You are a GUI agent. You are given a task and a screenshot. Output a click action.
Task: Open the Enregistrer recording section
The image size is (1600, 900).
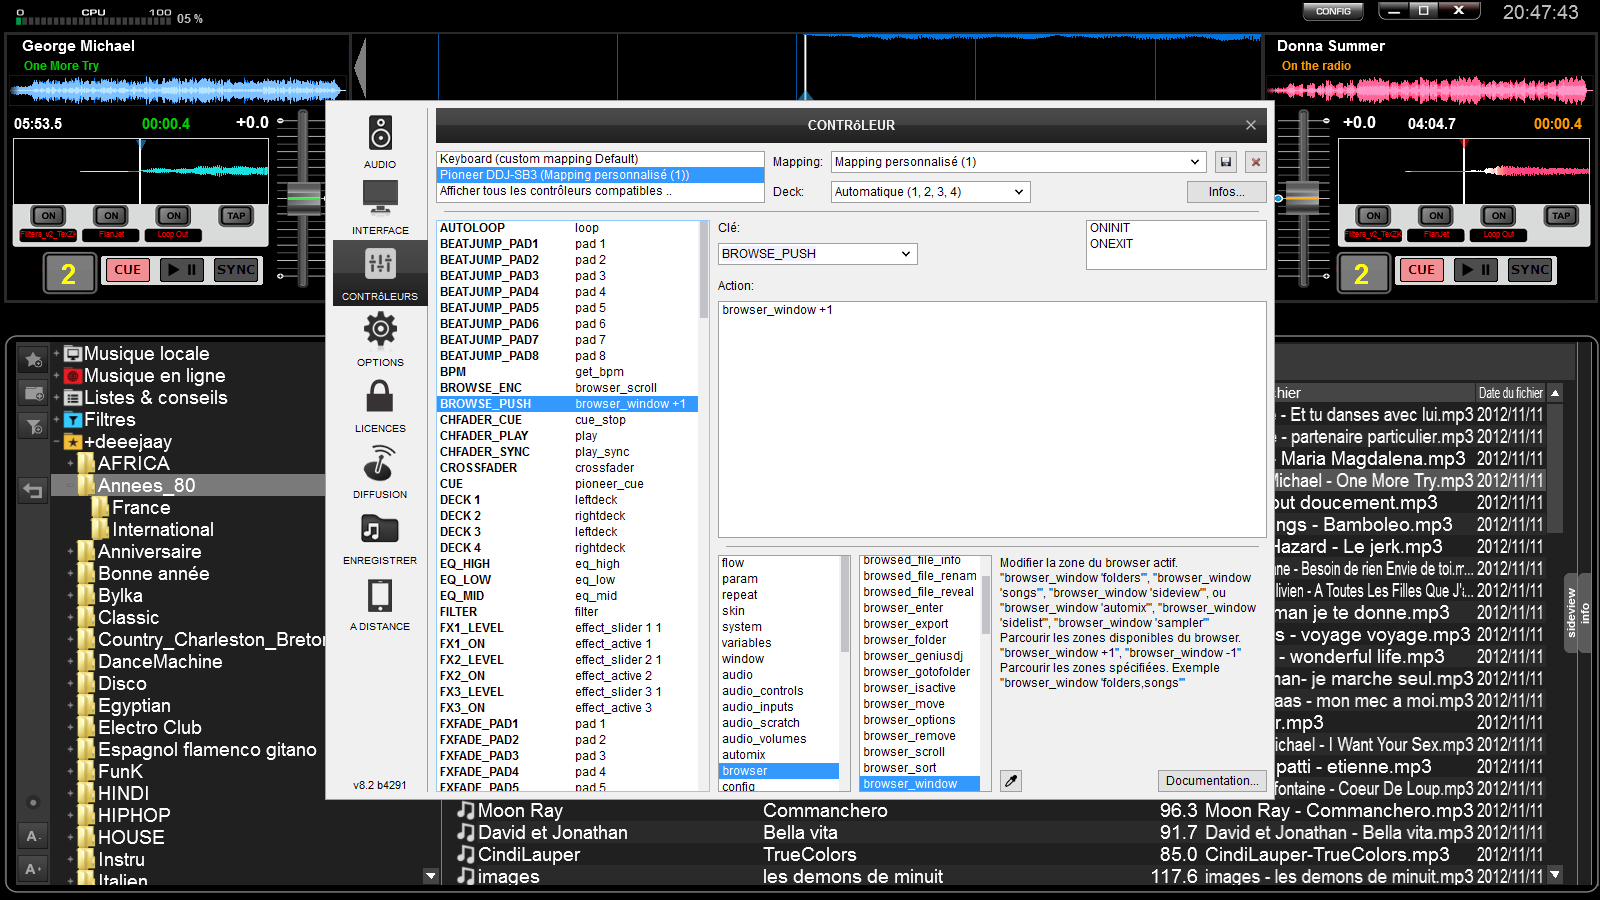click(x=380, y=537)
